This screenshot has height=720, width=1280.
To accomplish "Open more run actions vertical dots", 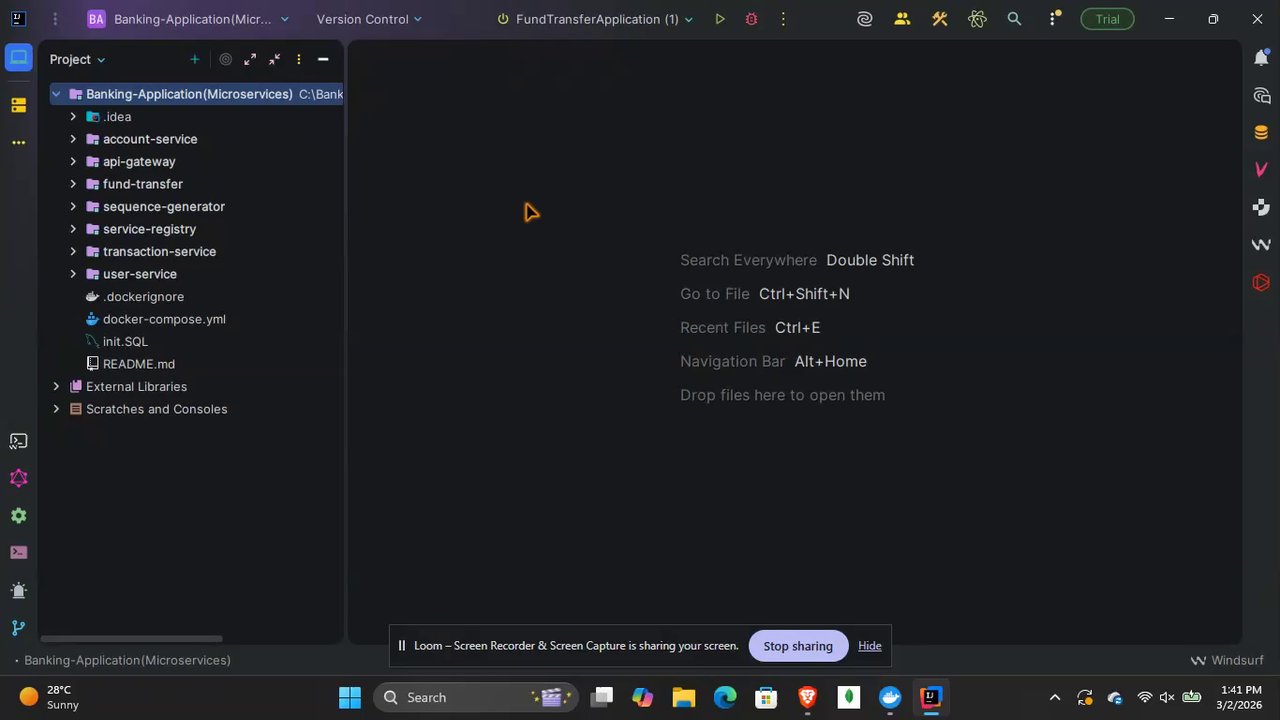I will (783, 19).
